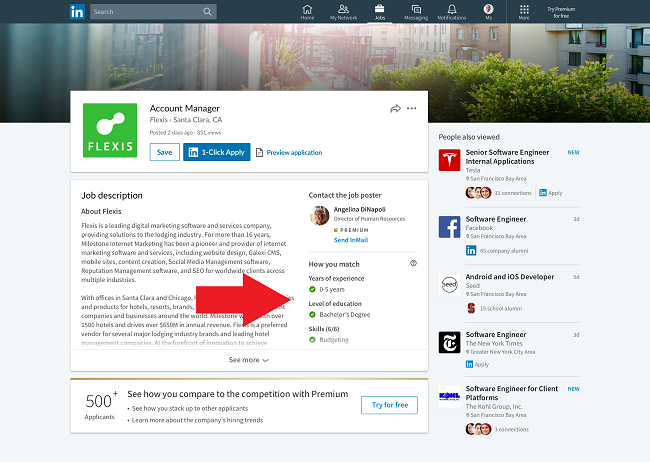Open My Network from the navigation bar
Viewport: 650px width, 462px height.
click(343, 12)
